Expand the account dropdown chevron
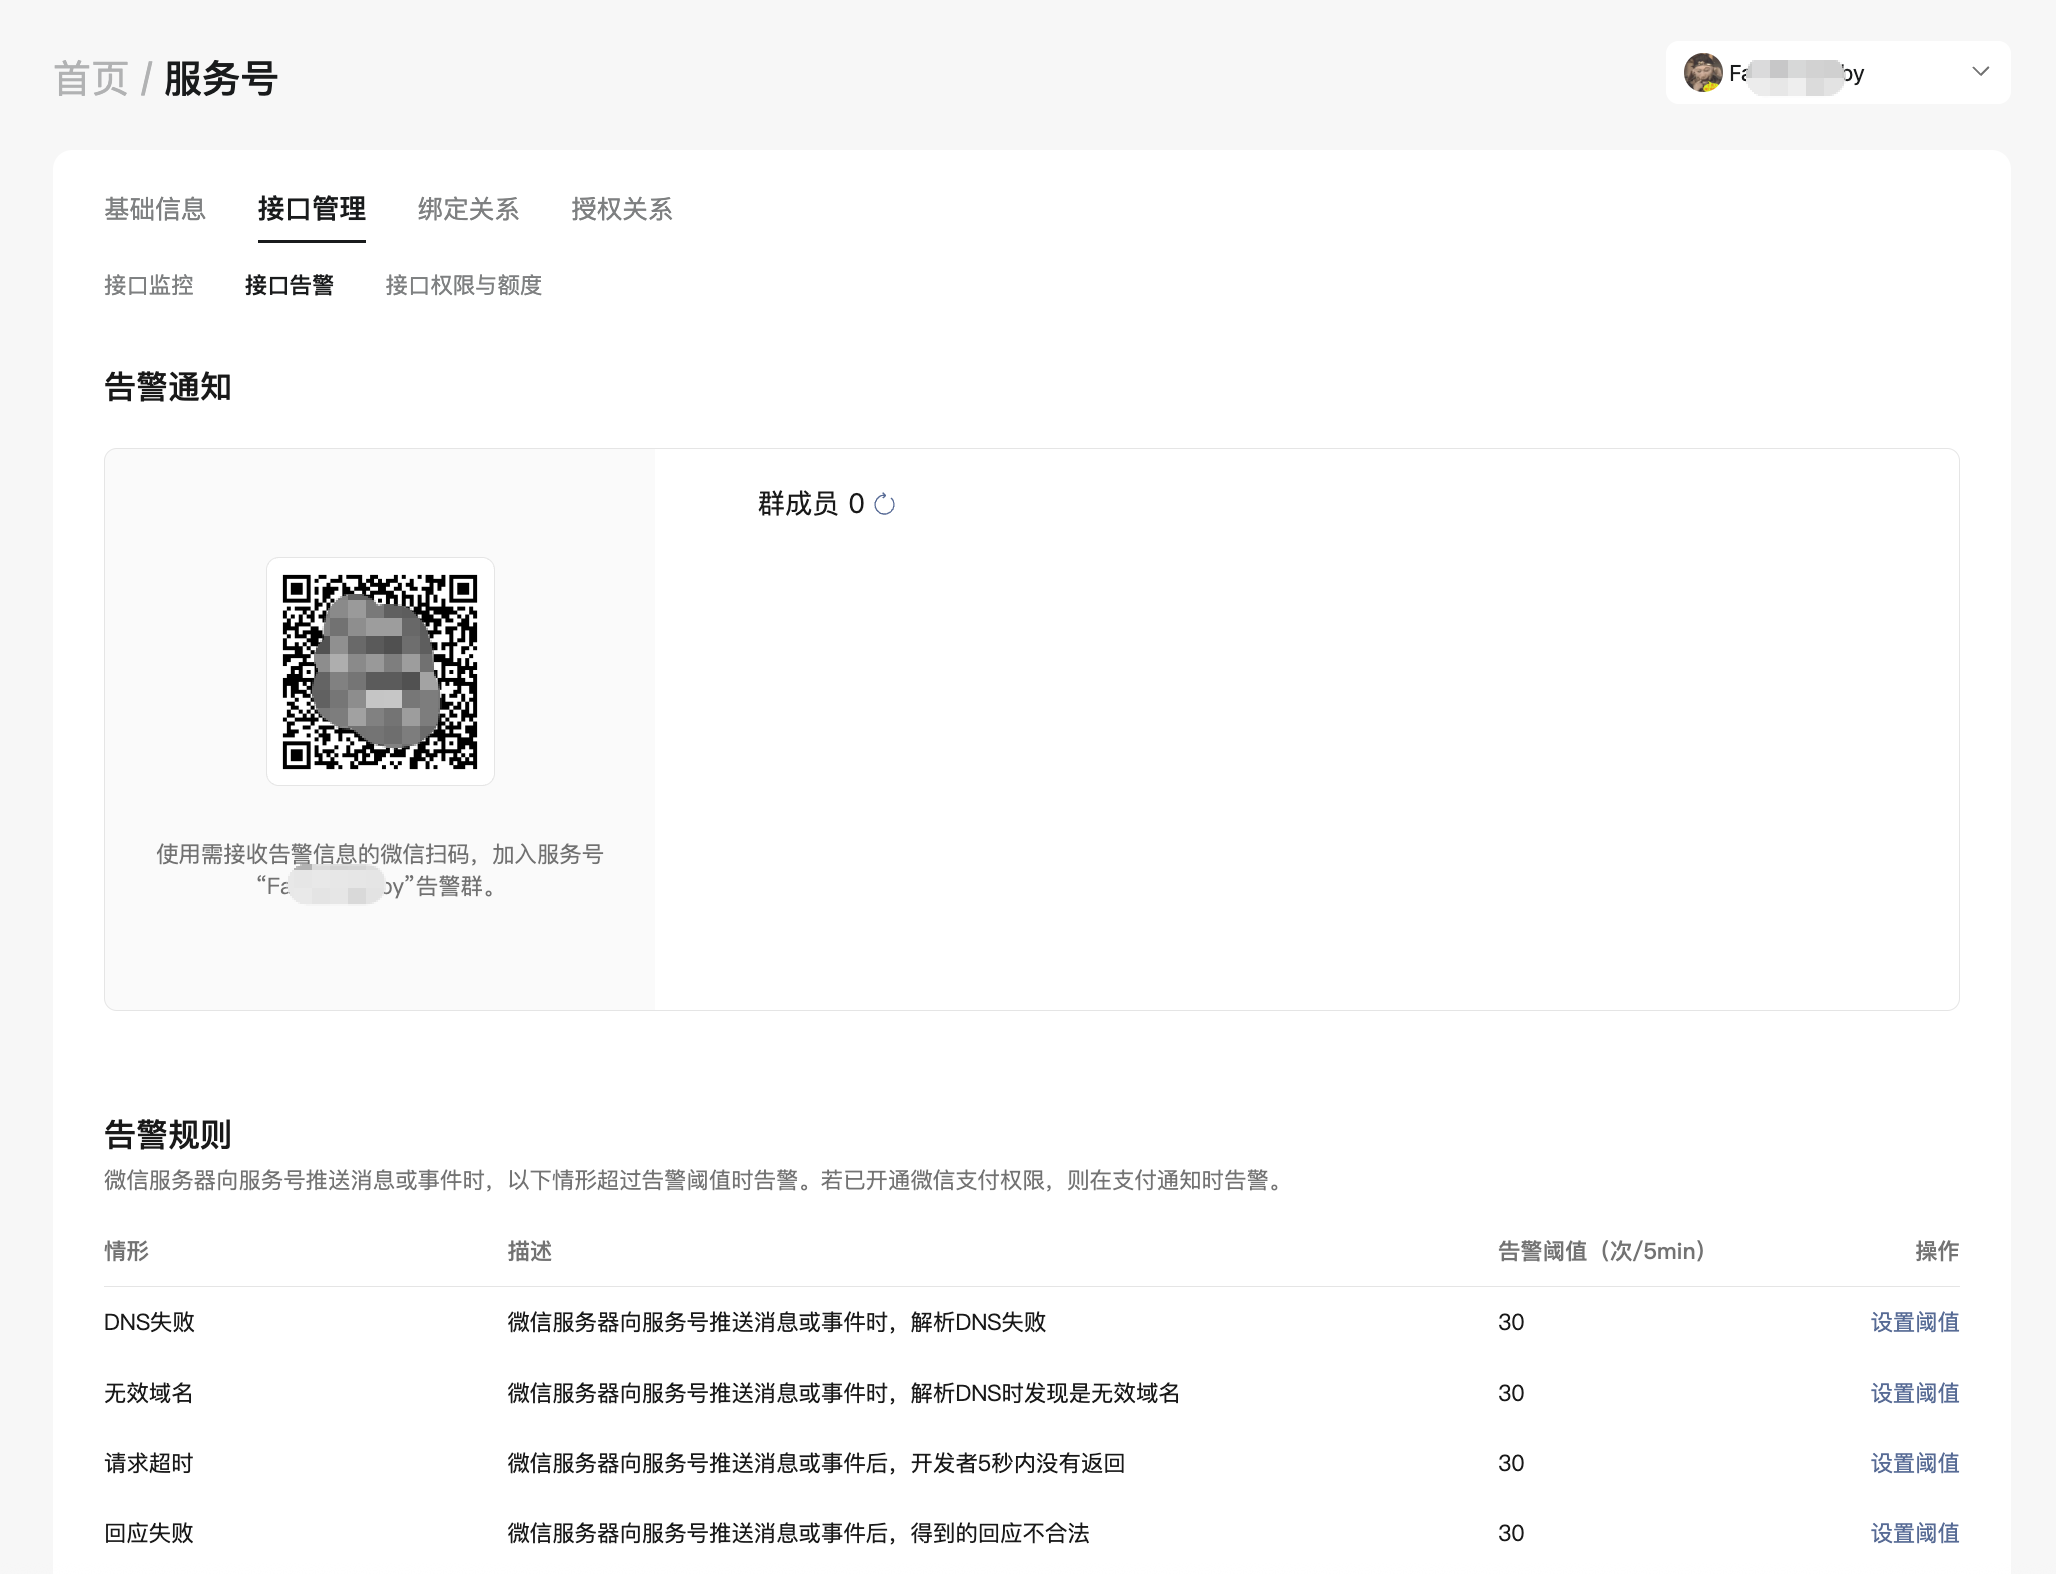This screenshot has width=2056, height=1574. [1980, 72]
